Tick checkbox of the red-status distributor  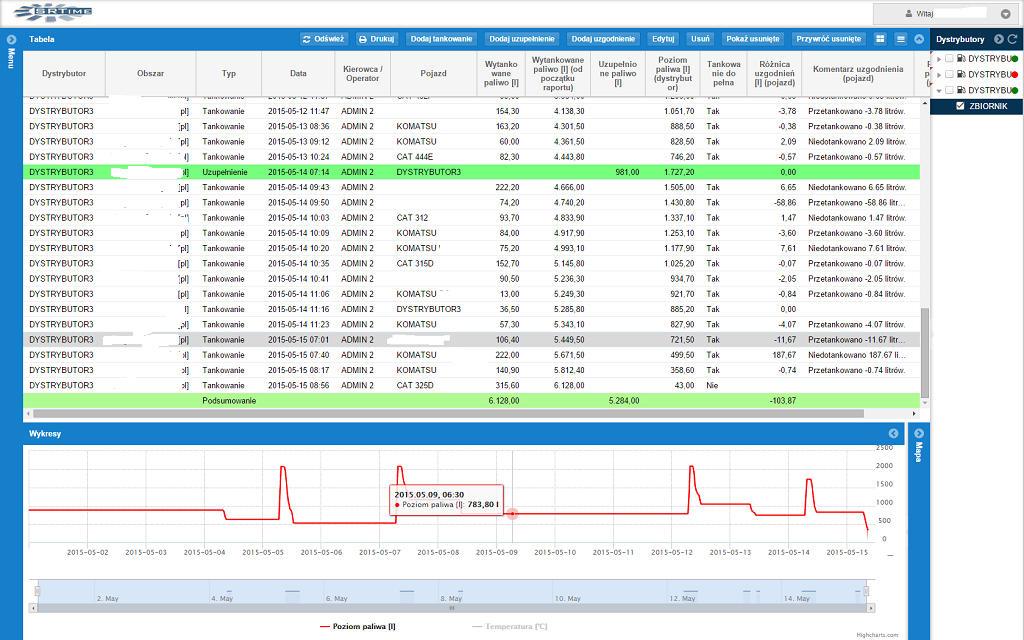click(x=950, y=74)
